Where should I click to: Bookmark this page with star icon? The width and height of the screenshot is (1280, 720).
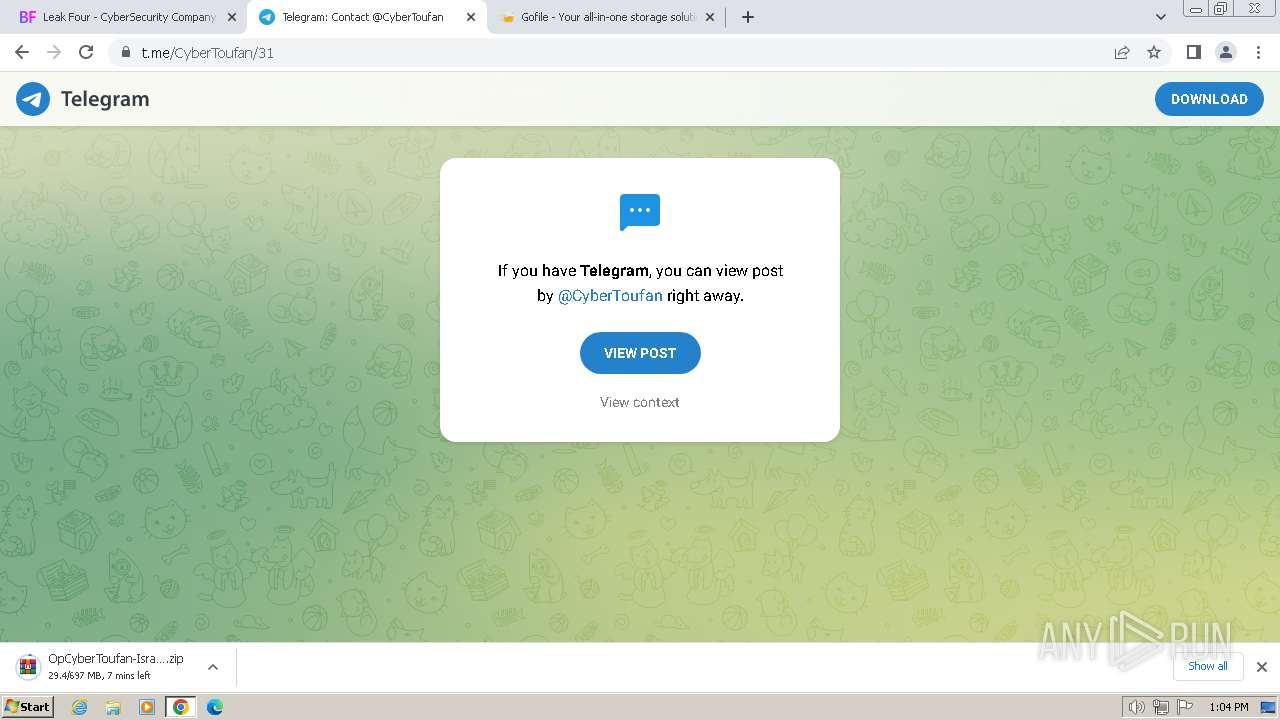tap(1154, 53)
